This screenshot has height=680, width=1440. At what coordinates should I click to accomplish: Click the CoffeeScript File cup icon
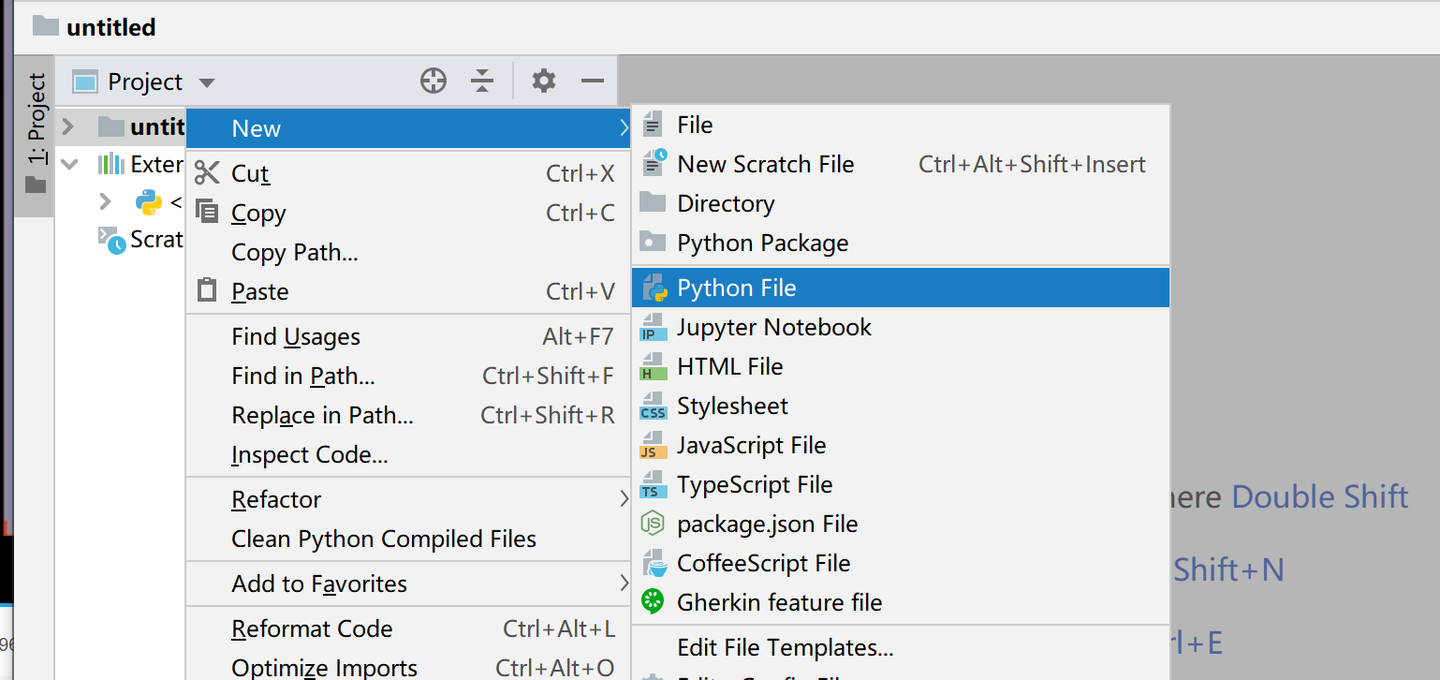[x=654, y=564]
